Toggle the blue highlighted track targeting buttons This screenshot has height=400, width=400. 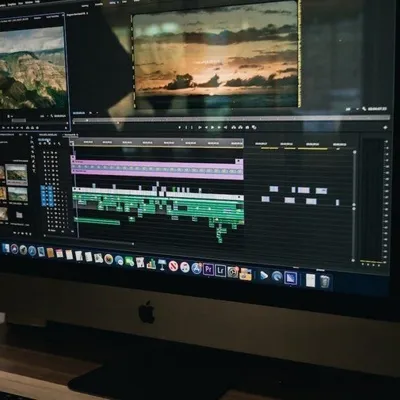[47, 196]
